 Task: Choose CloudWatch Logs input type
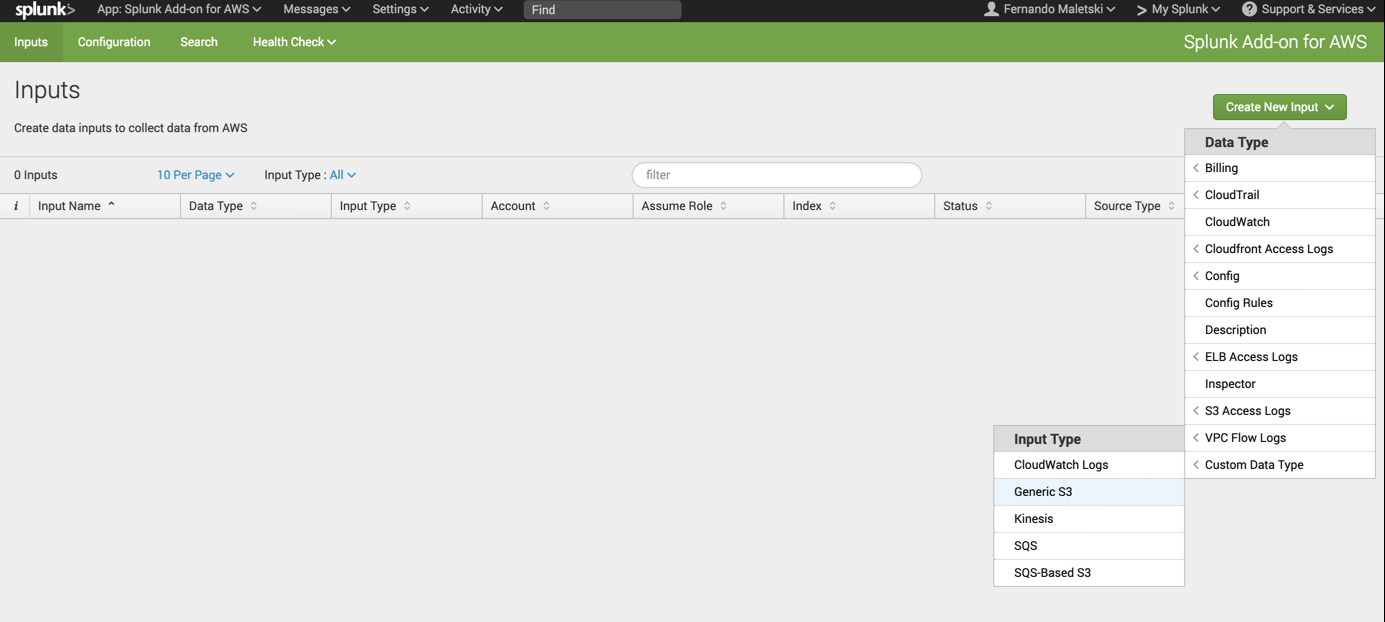pyautogui.click(x=1089, y=465)
